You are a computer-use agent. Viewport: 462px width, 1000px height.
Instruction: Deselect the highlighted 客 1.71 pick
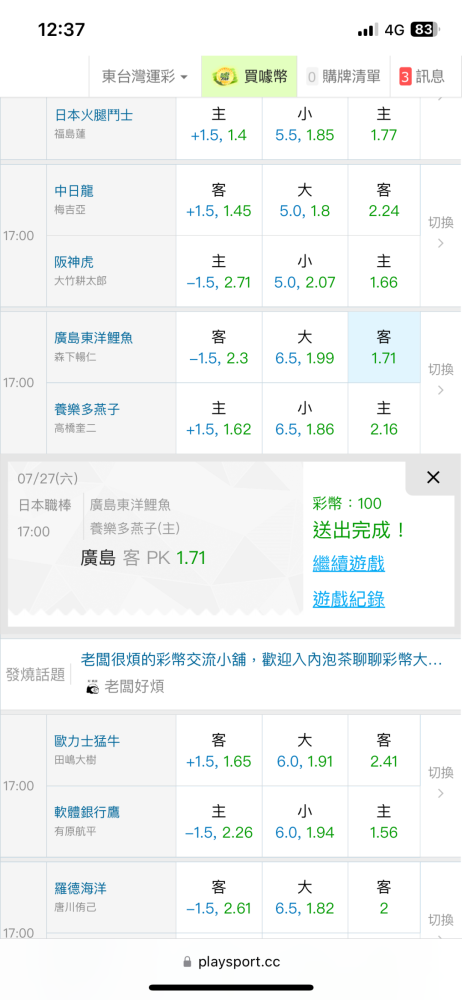coord(384,348)
